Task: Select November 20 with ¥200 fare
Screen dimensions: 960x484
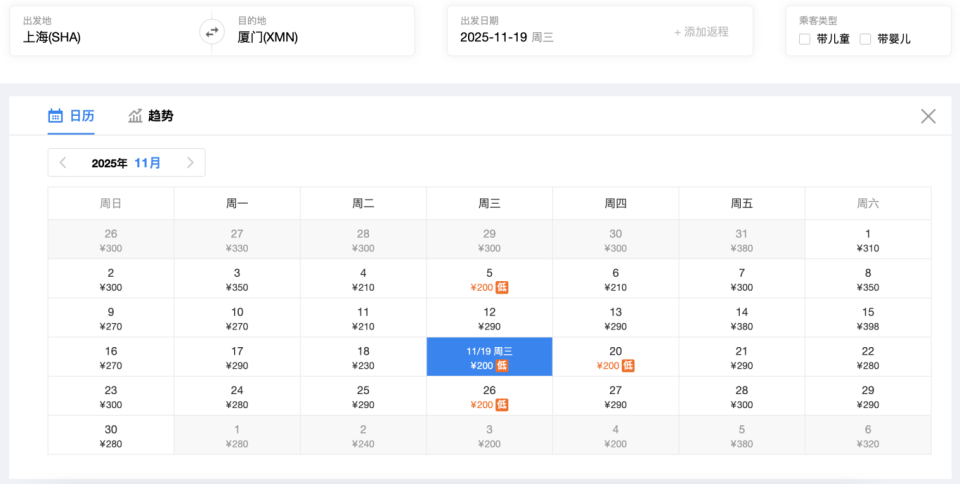Action: [x=615, y=358]
